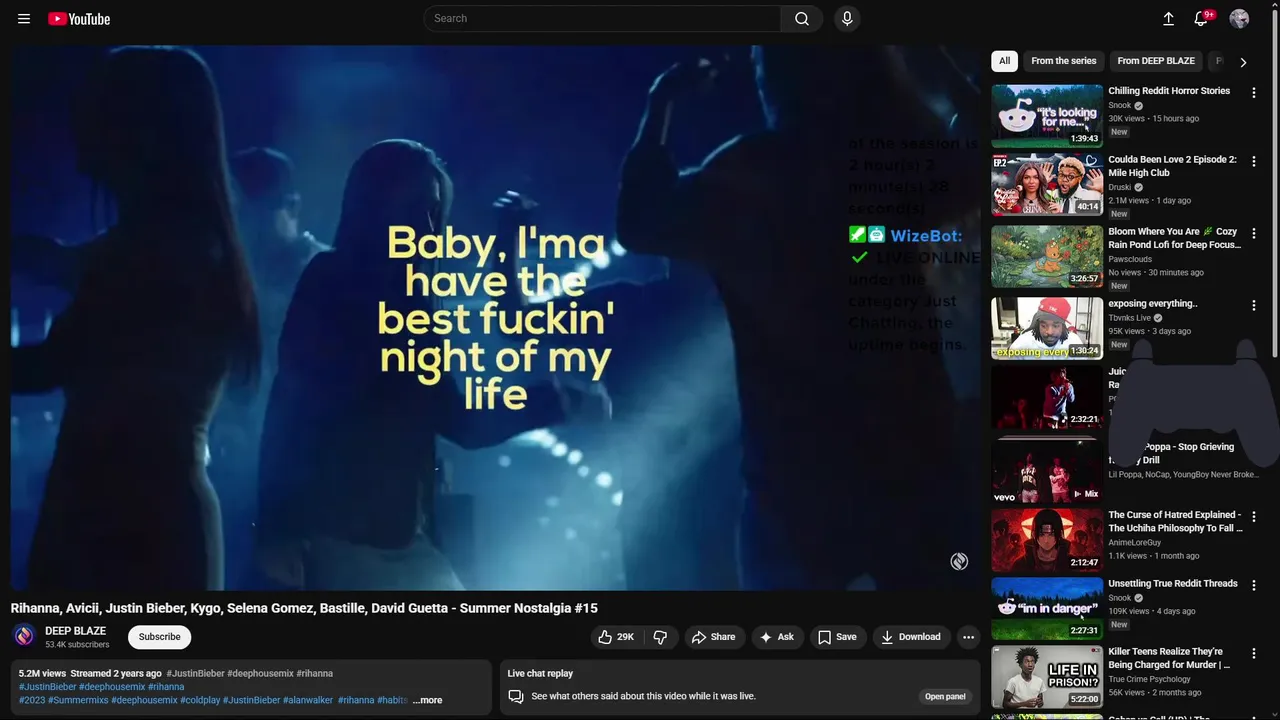
Task: Click the video player area
Action: 495,318
